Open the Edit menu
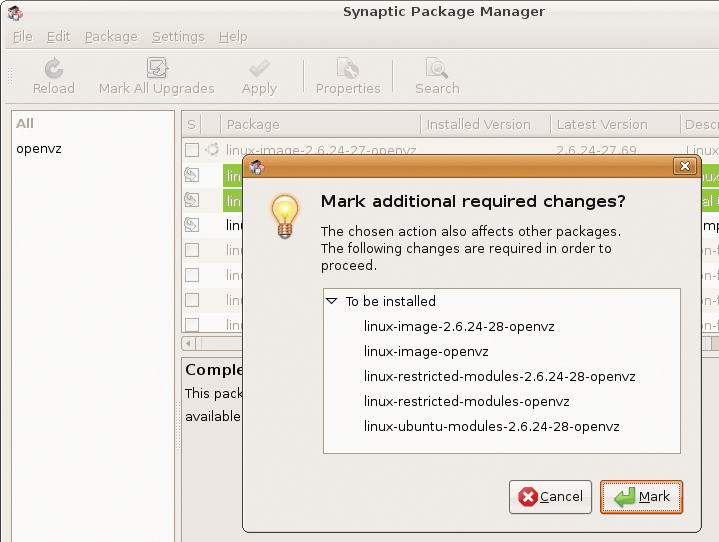This screenshot has height=542, width=719. click(58, 37)
